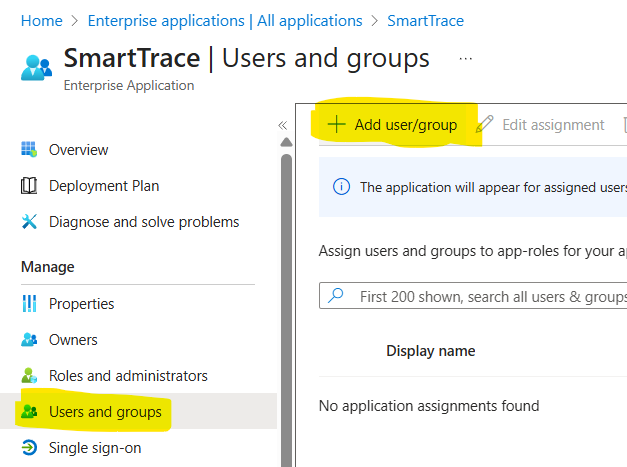Click the Roles and administrators icon
The width and height of the screenshot is (627, 467).
click(x=29, y=376)
